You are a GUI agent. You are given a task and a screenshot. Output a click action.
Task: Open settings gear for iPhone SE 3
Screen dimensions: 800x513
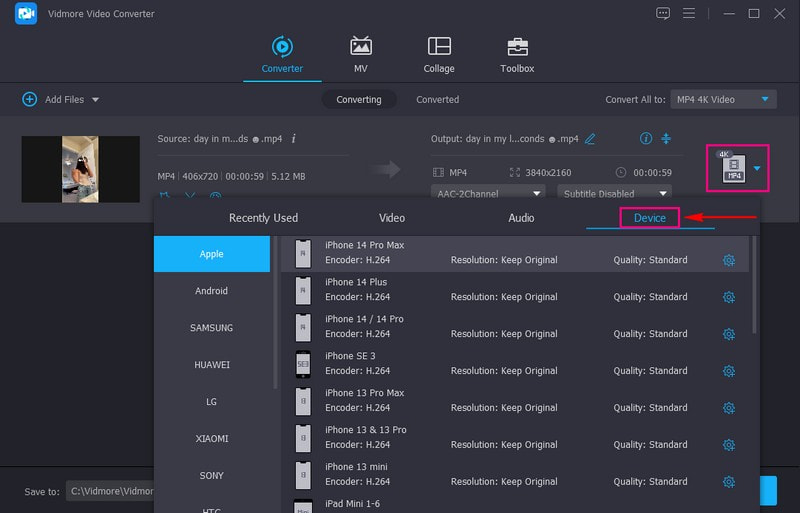point(729,371)
